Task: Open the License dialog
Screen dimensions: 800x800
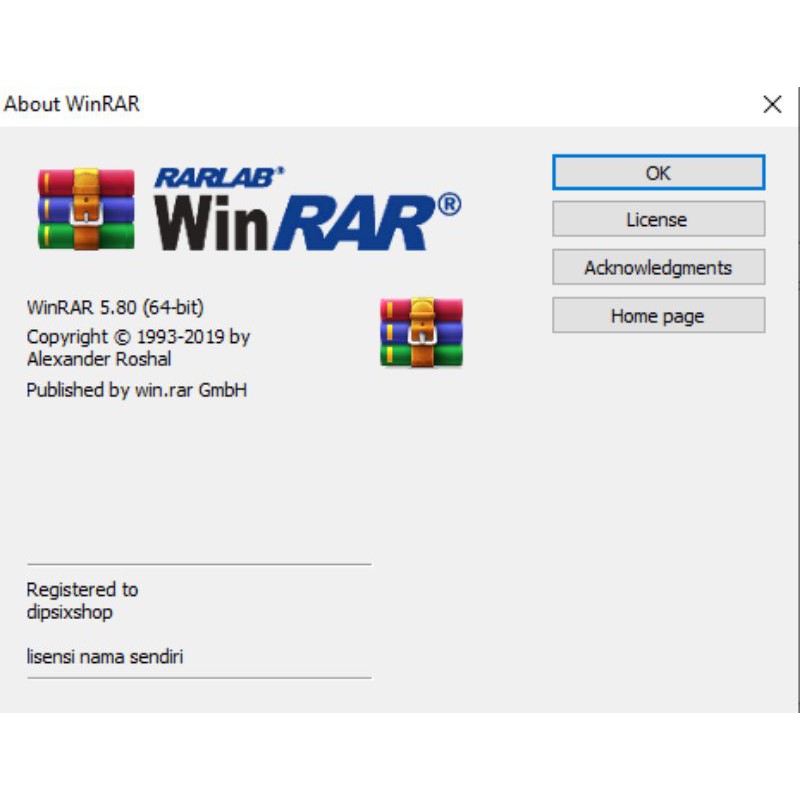Action: [x=658, y=219]
